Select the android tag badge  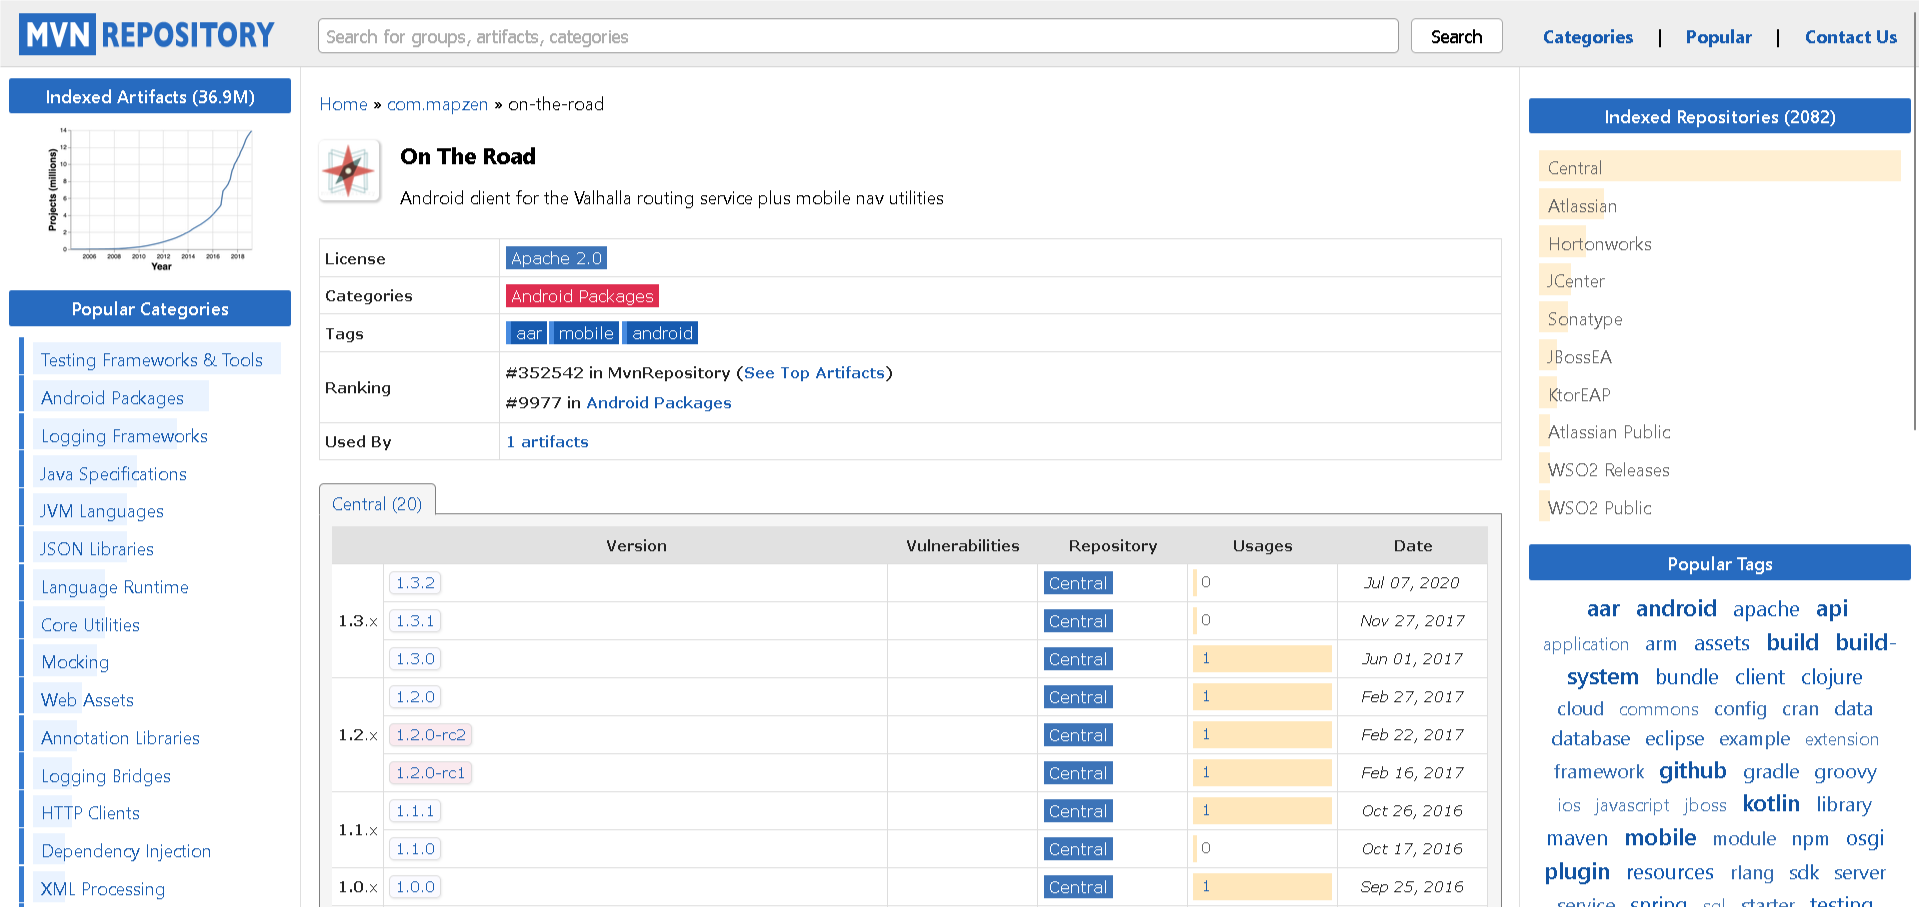[661, 333]
